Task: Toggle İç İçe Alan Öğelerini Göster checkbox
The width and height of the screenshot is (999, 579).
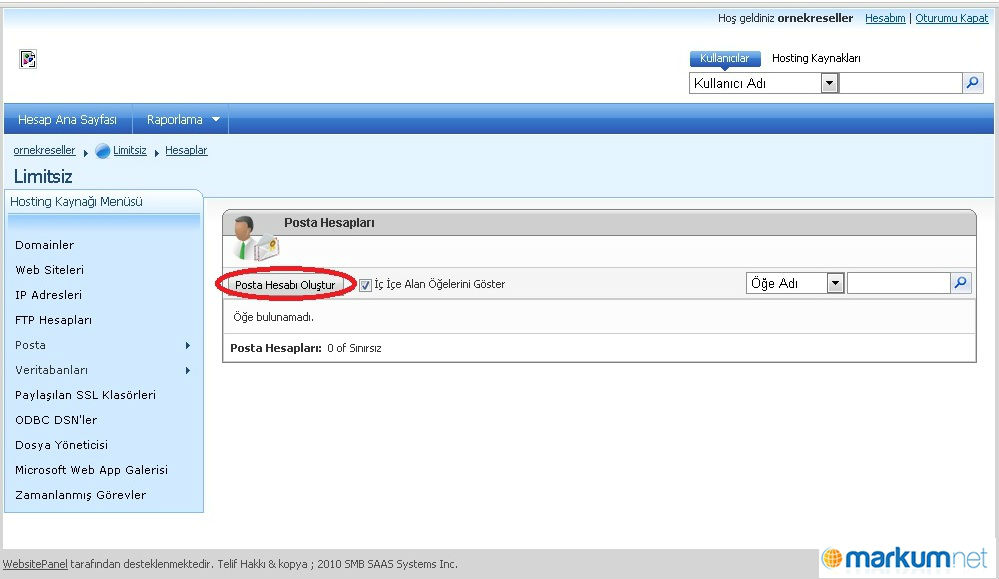Action: point(365,285)
